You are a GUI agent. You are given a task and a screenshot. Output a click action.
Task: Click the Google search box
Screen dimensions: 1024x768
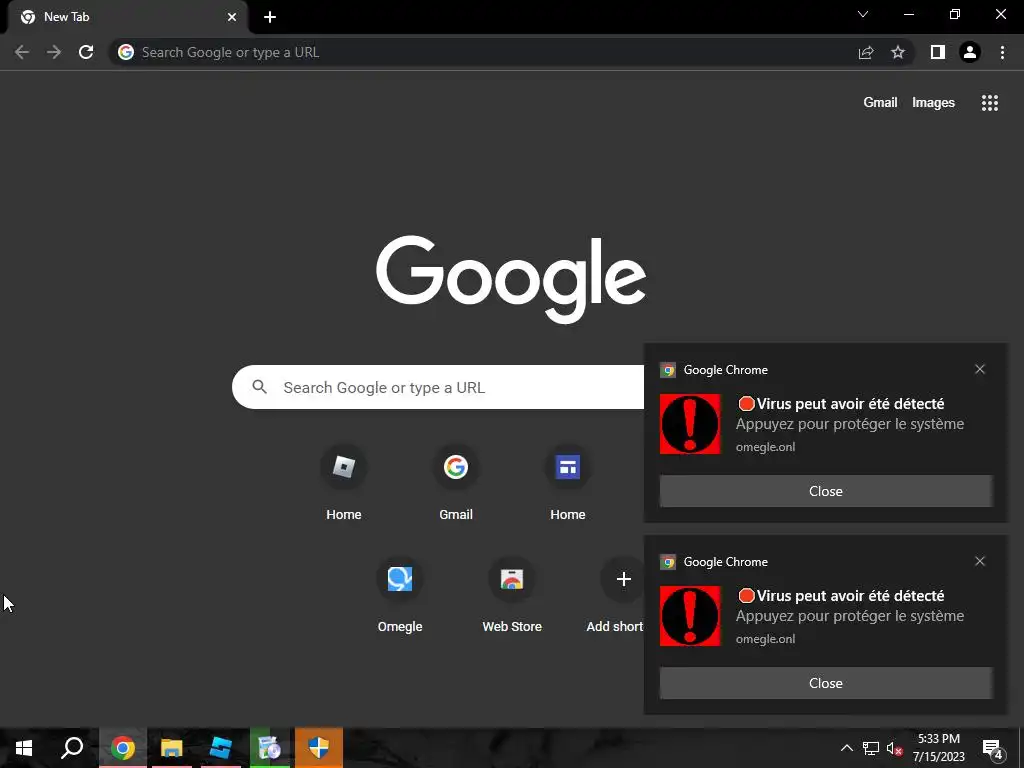coord(438,387)
